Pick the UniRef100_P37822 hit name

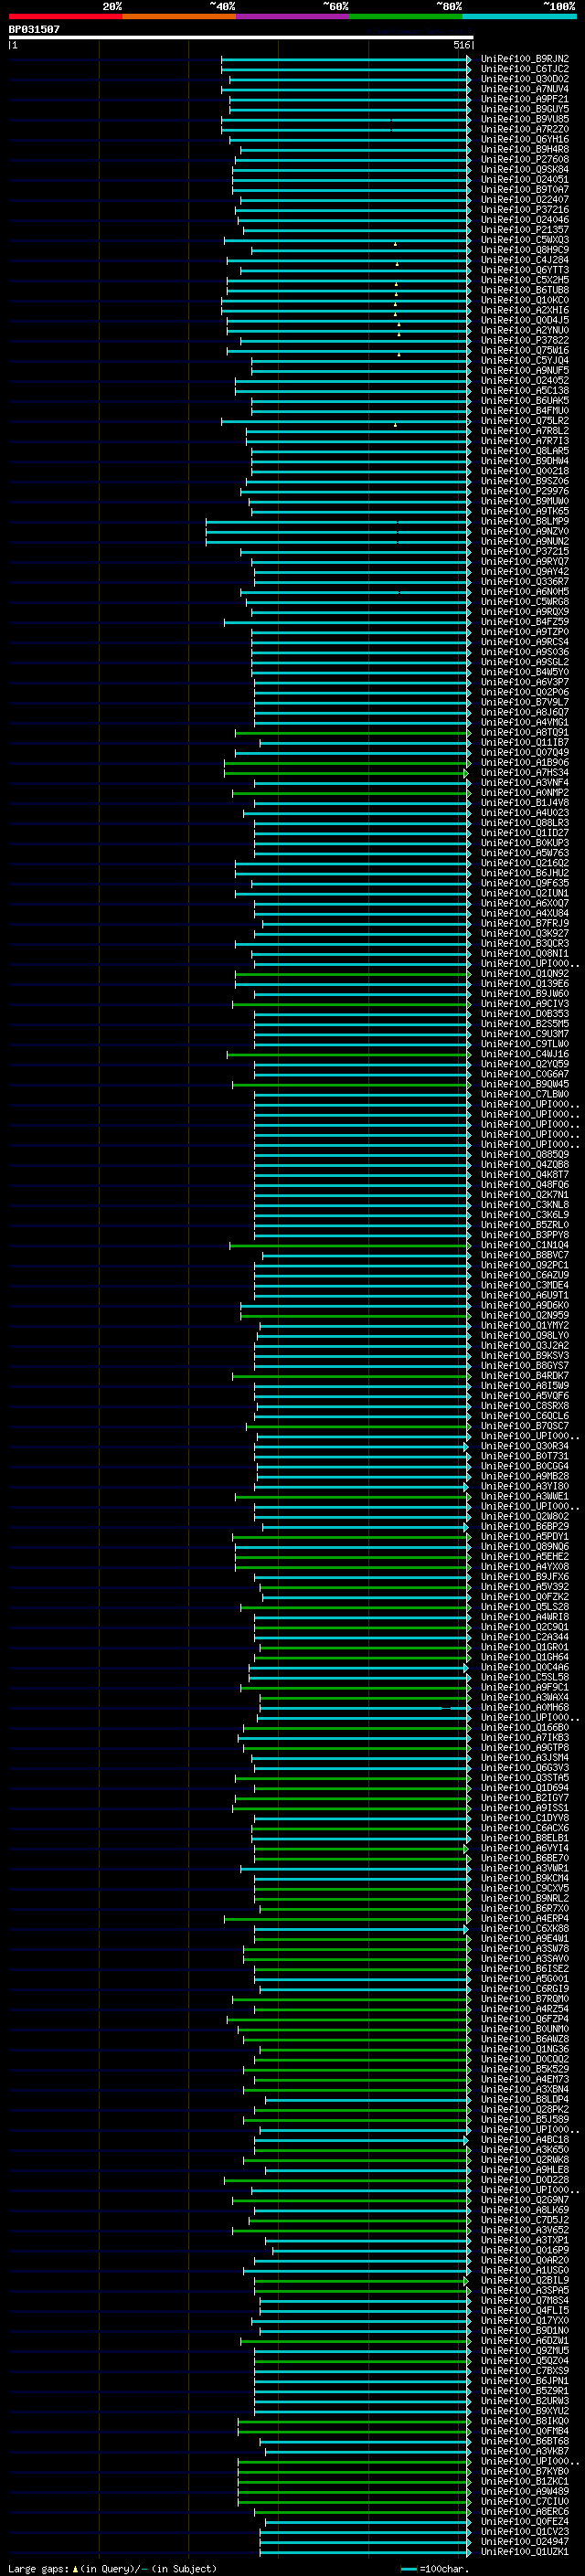[524, 340]
